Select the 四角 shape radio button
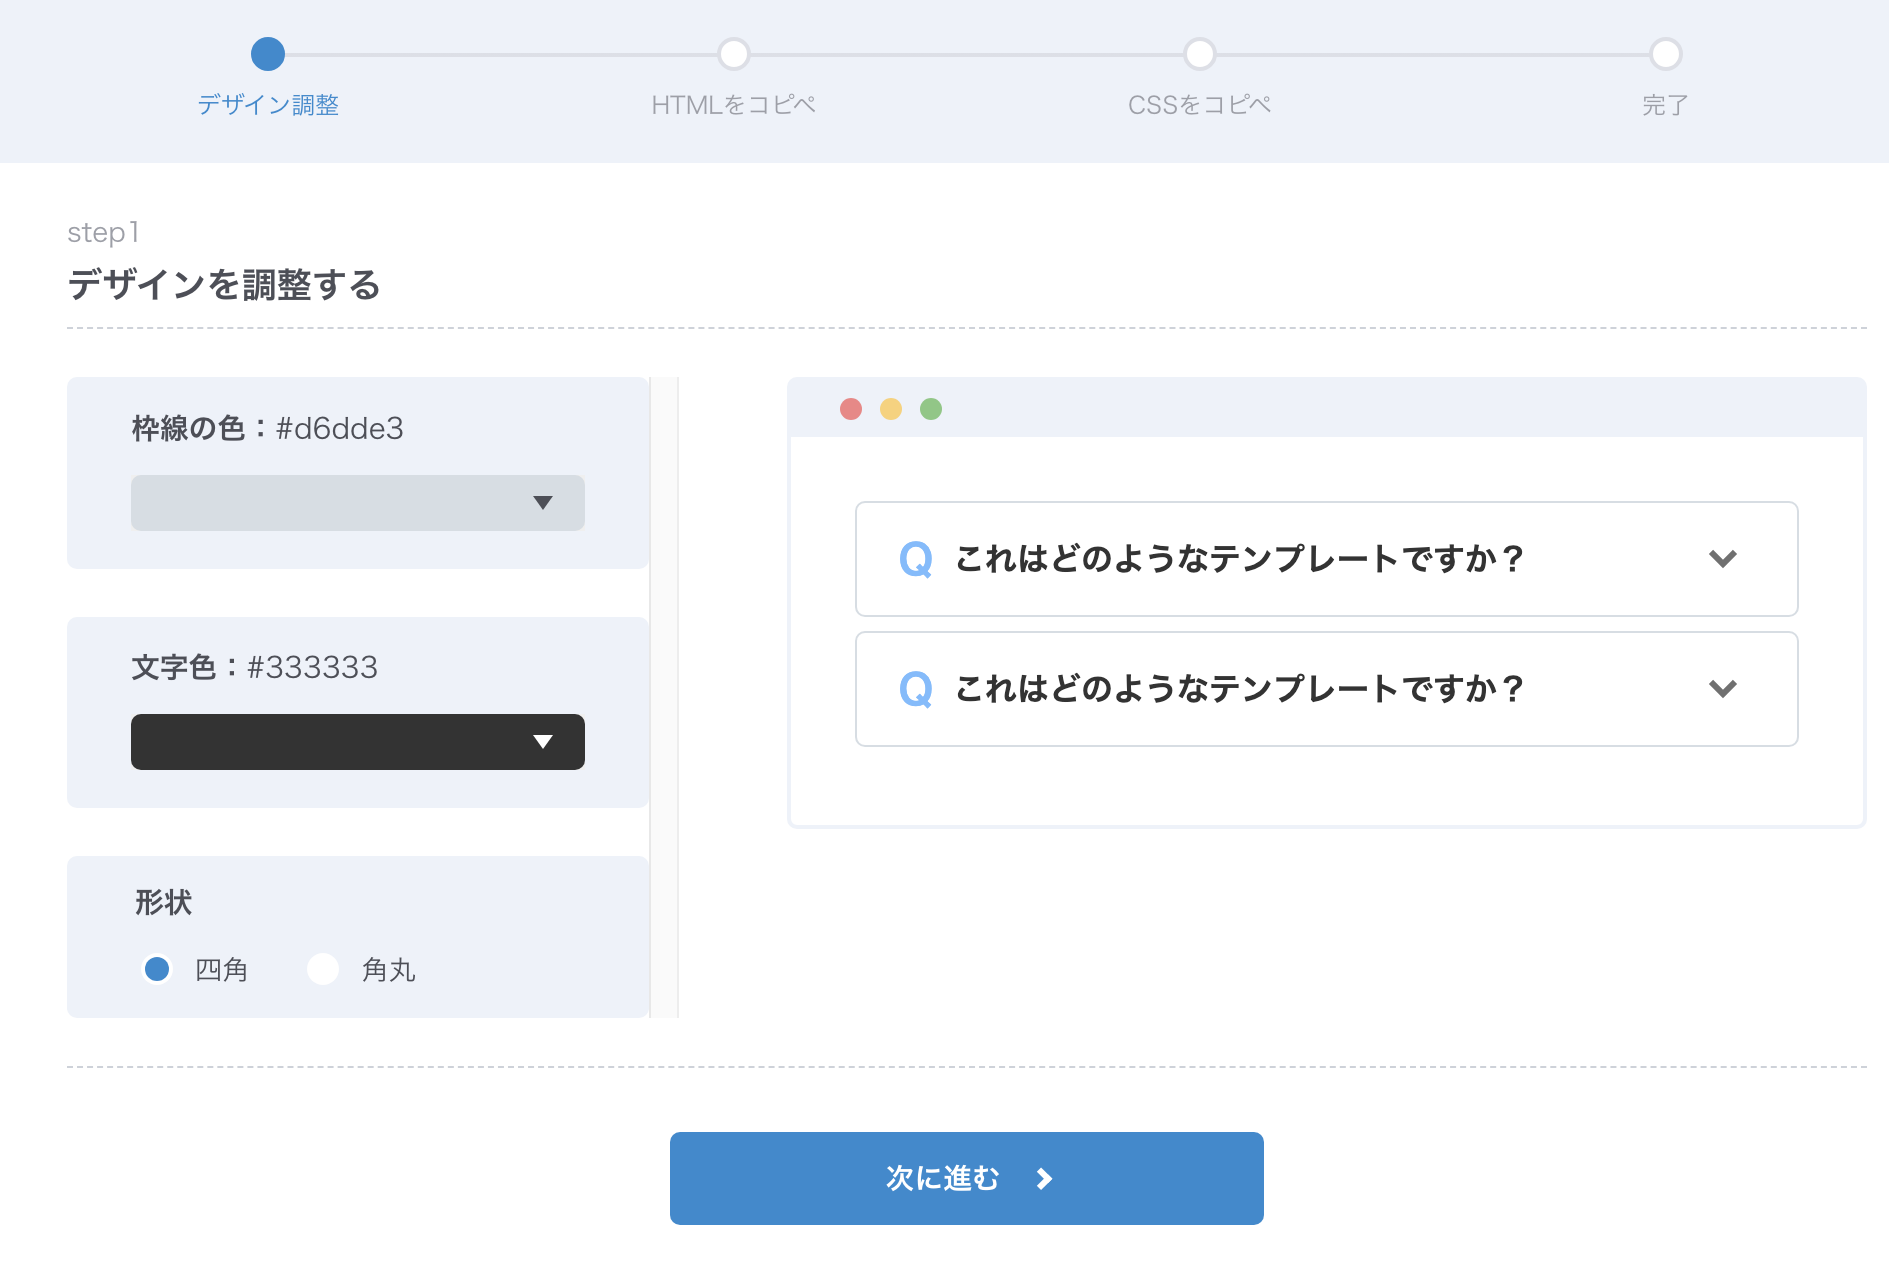Viewport: 1889px width, 1274px height. coord(157,969)
